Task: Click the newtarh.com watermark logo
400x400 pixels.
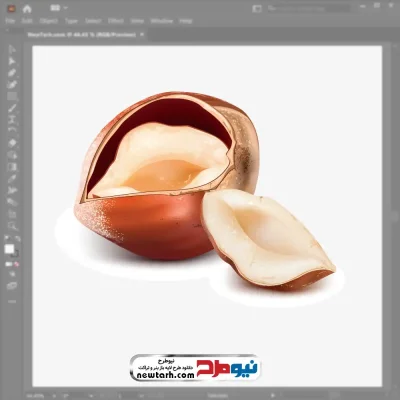Action: pos(194,368)
